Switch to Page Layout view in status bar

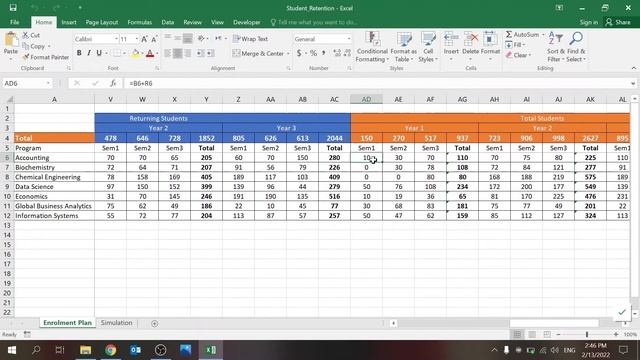pyautogui.click(x=532, y=334)
